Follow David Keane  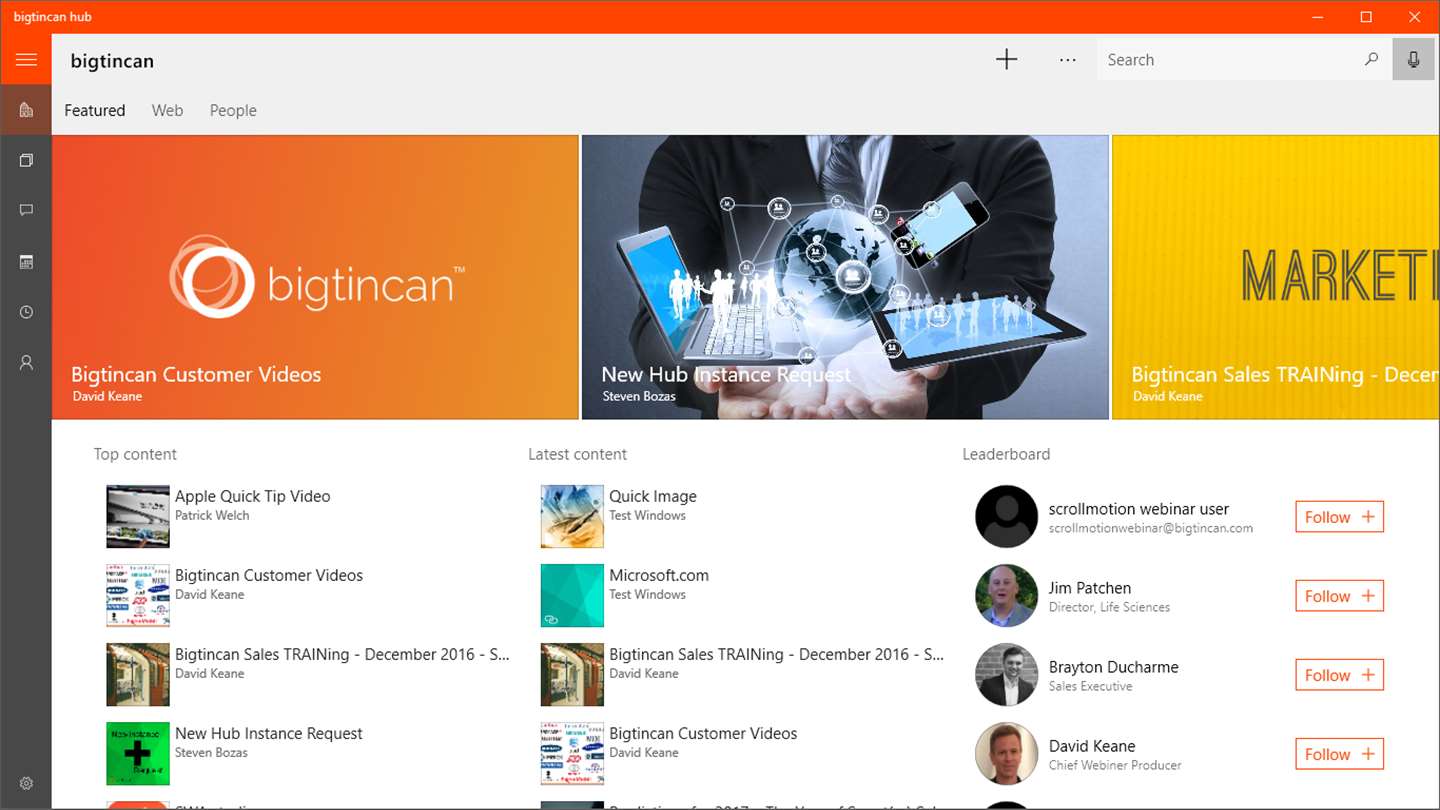click(x=1339, y=754)
